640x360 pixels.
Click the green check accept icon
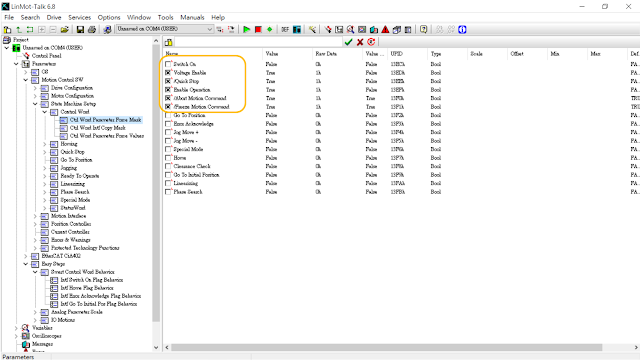click(x=348, y=42)
